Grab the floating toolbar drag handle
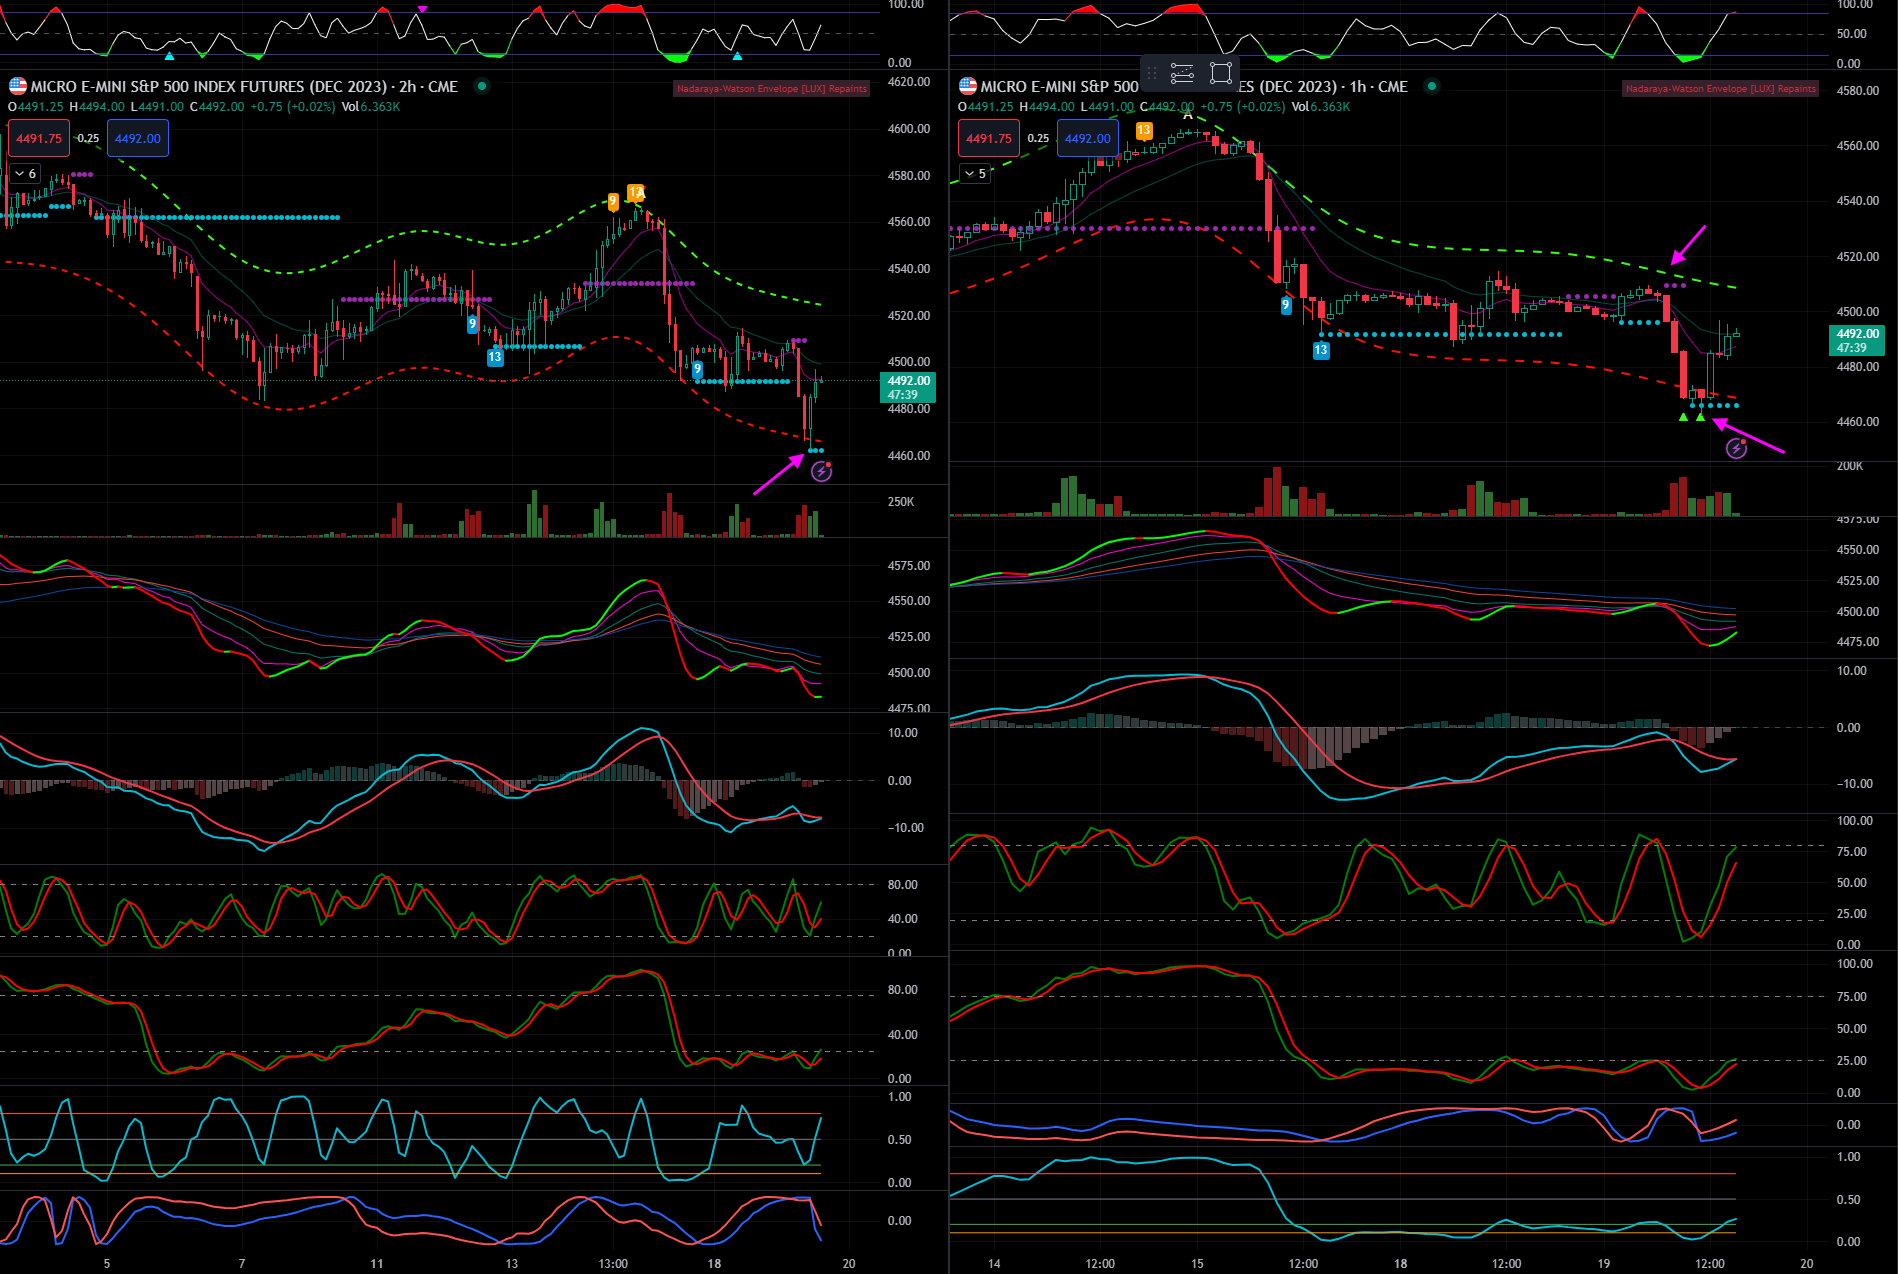Viewport: 1898px width, 1274px height. [x=1152, y=73]
